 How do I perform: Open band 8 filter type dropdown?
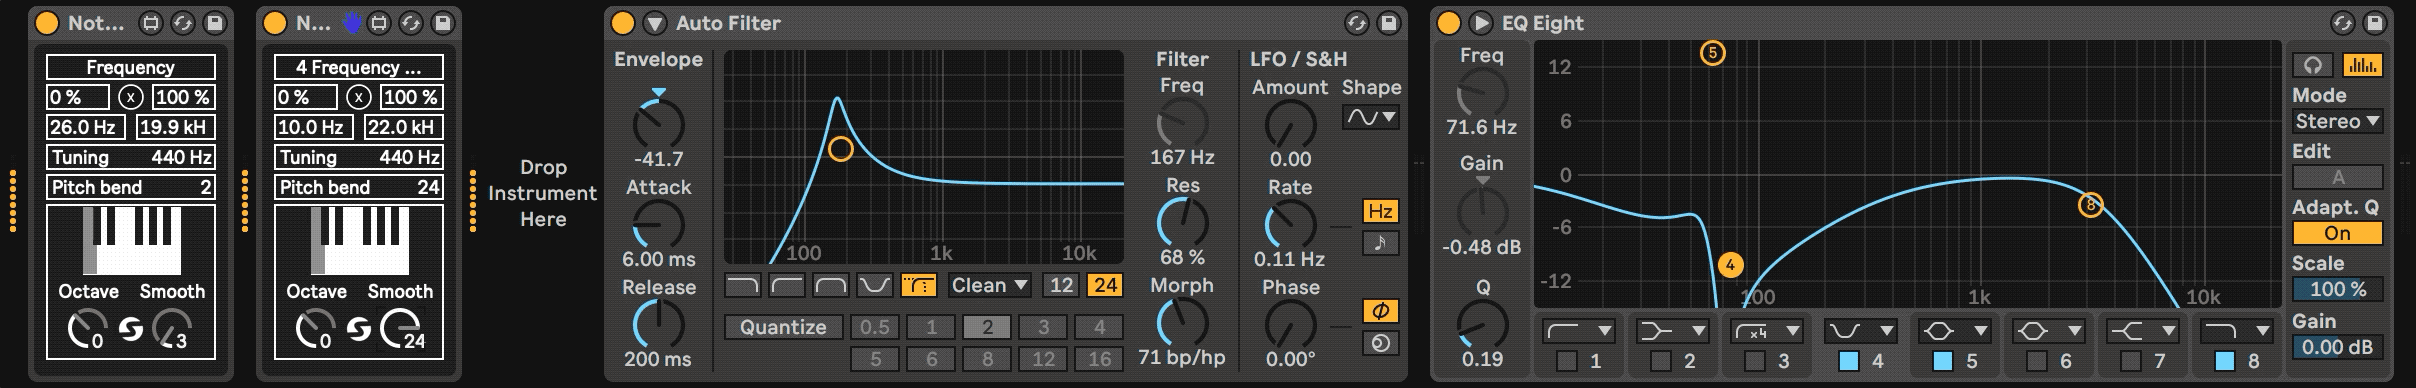tap(2237, 330)
